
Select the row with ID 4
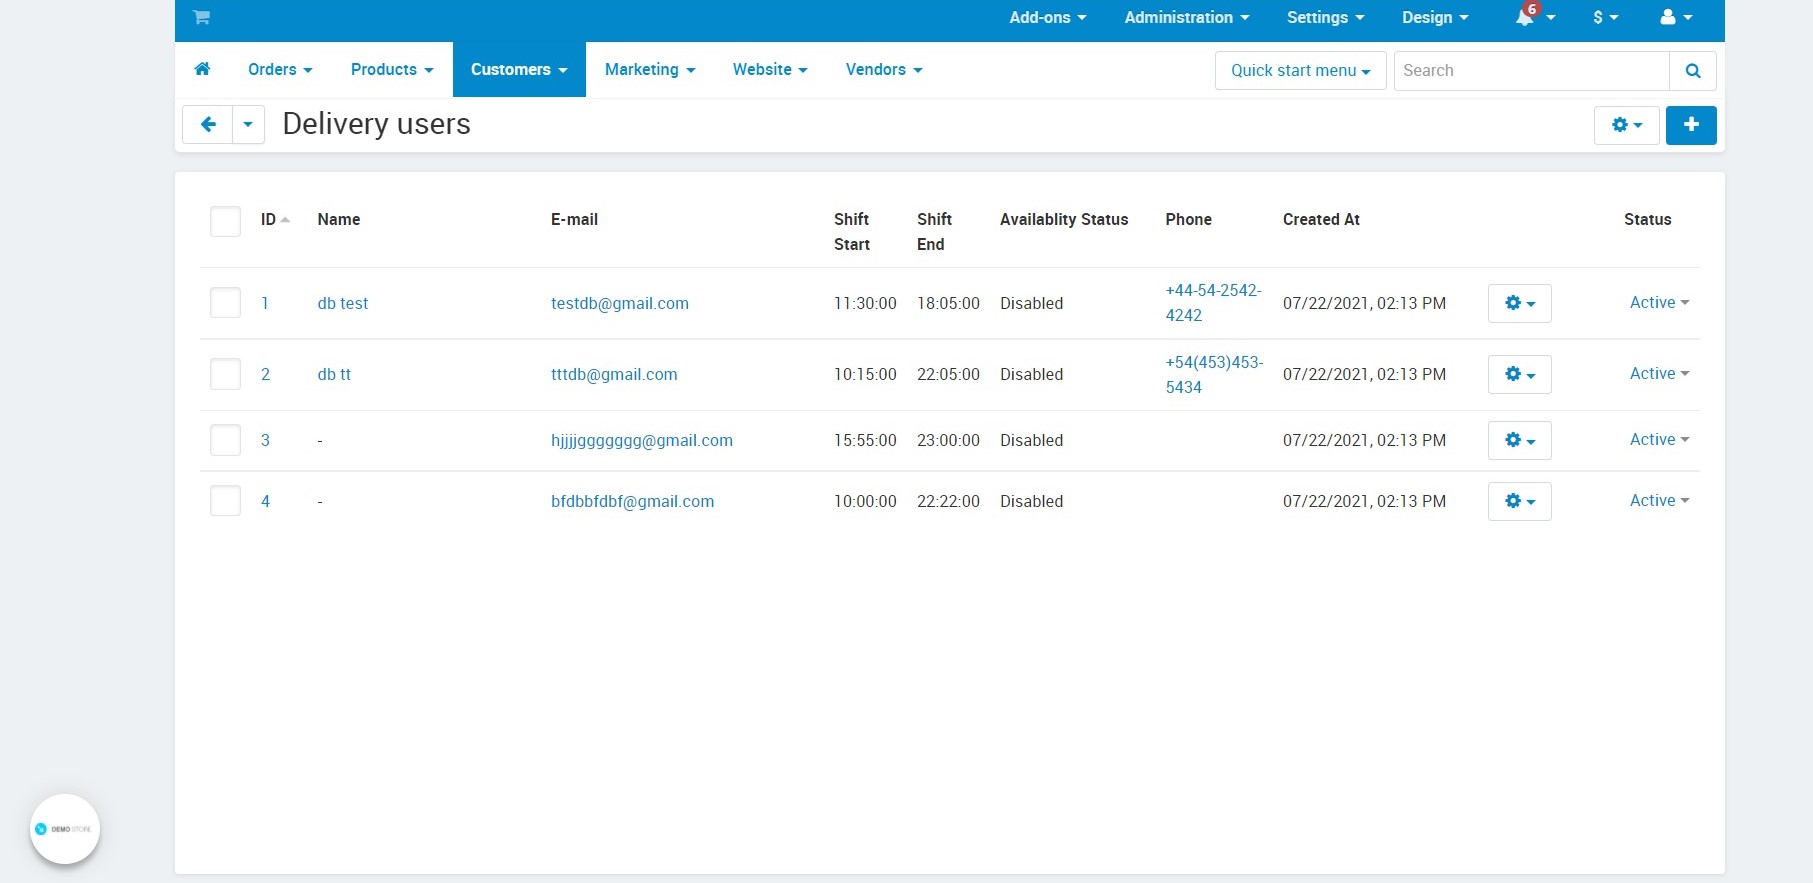pos(225,501)
